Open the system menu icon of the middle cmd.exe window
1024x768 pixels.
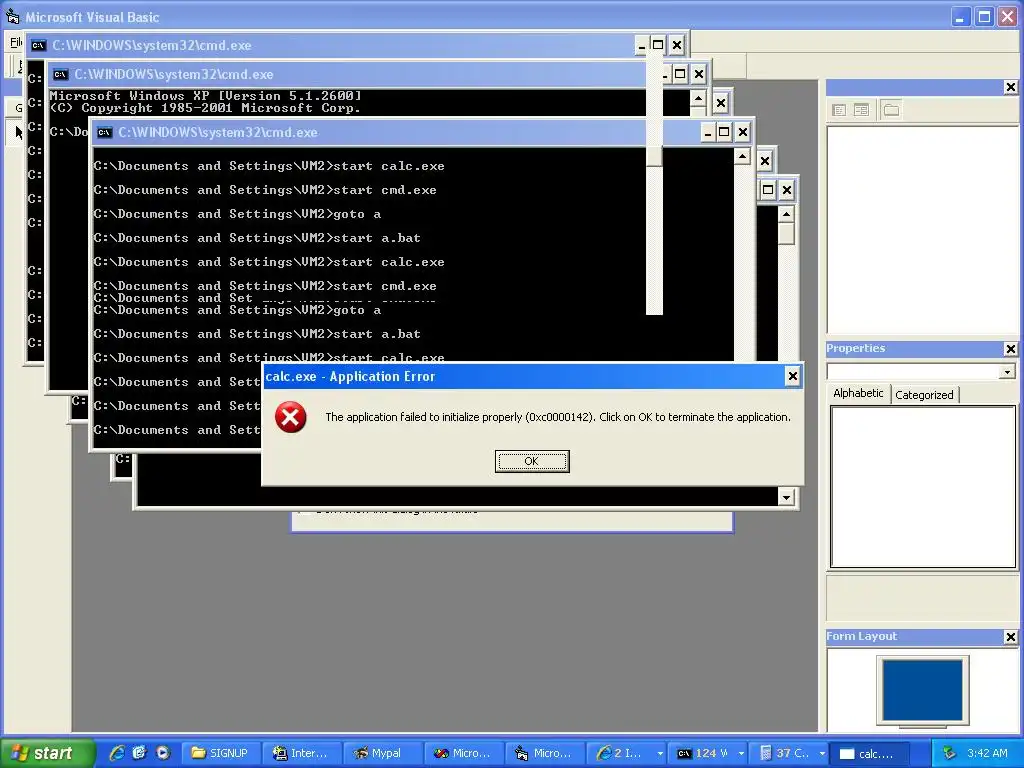pyautogui.click(x=61, y=74)
